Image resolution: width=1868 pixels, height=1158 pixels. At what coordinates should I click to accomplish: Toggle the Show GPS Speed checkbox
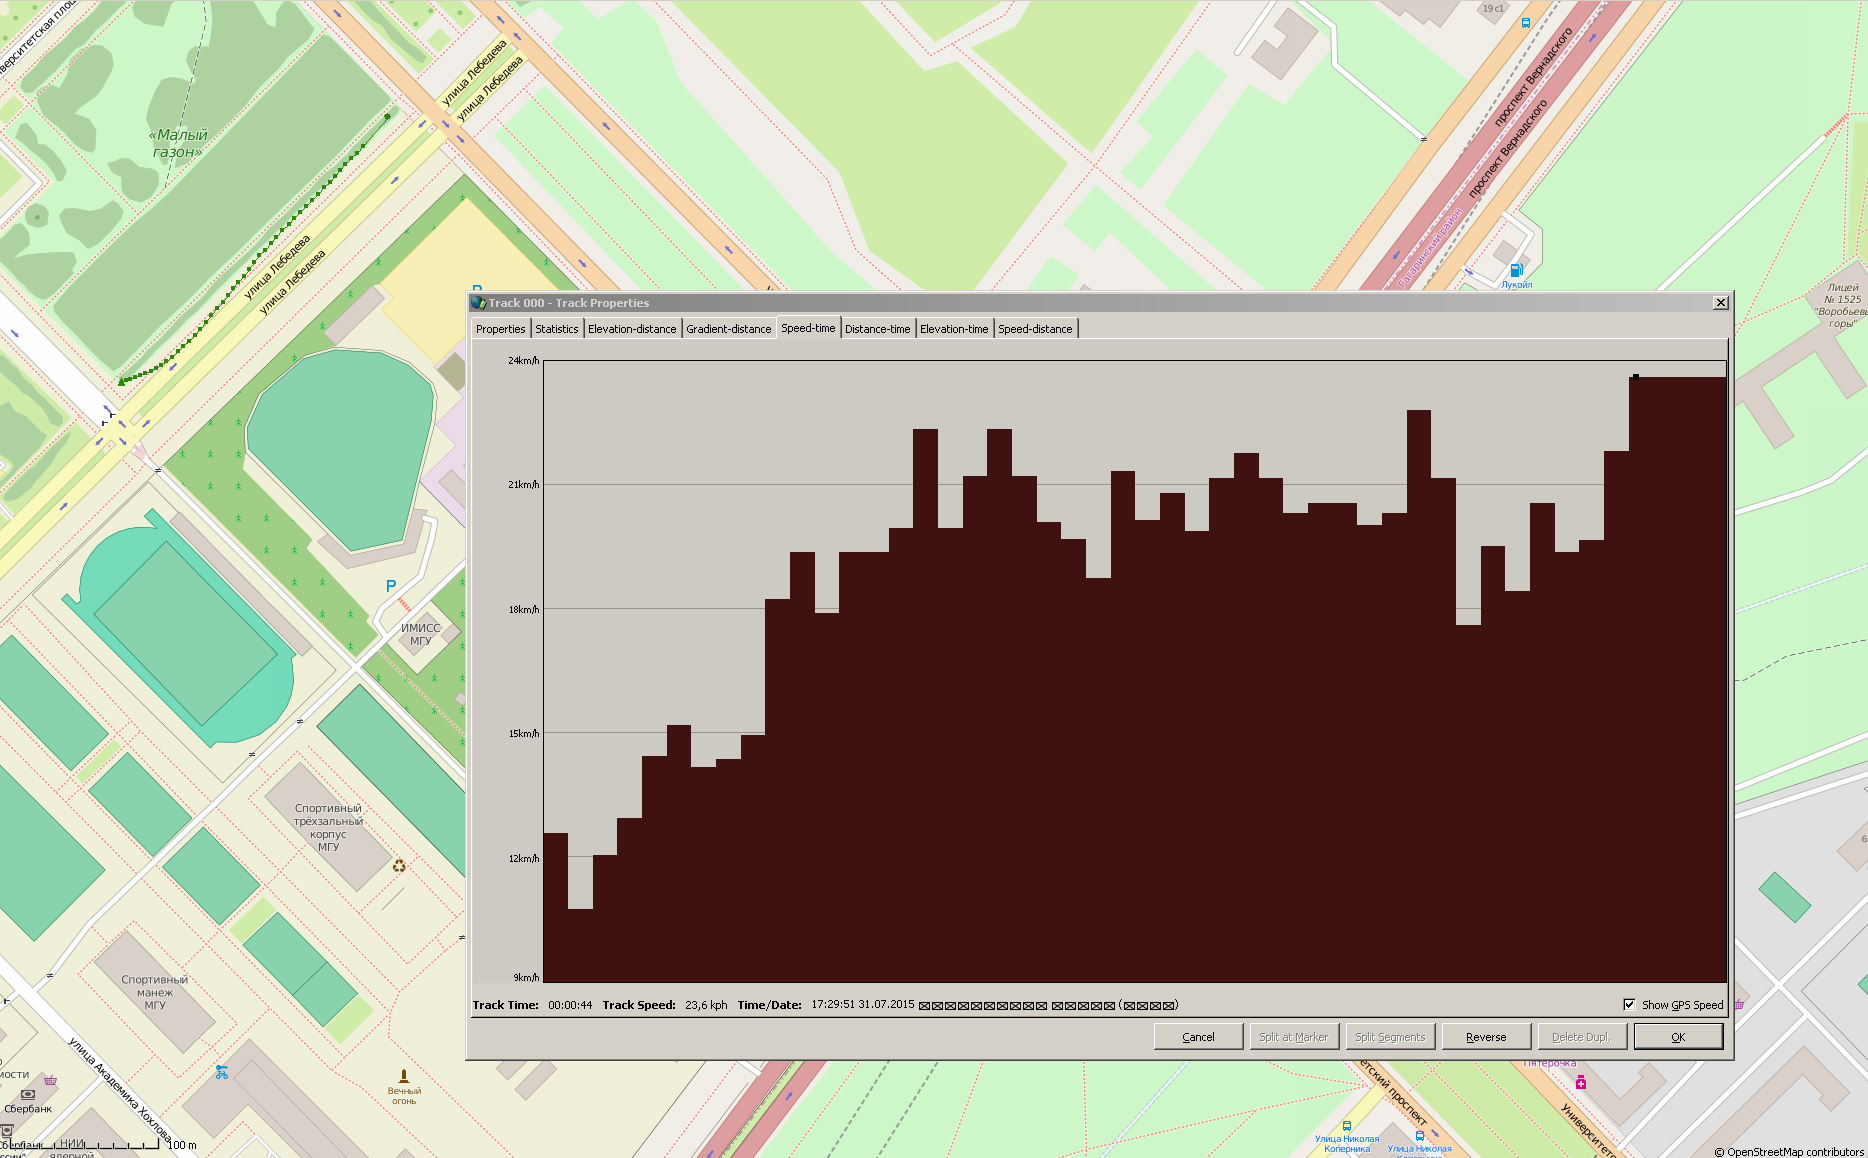coord(1629,1005)
